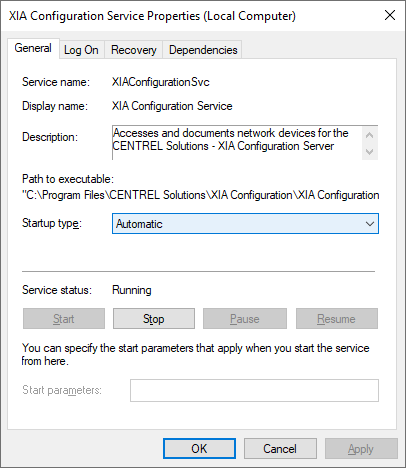This screenshot has height=468, width=406.
Task: Click the start parameters help text
Action: point(196,354)
